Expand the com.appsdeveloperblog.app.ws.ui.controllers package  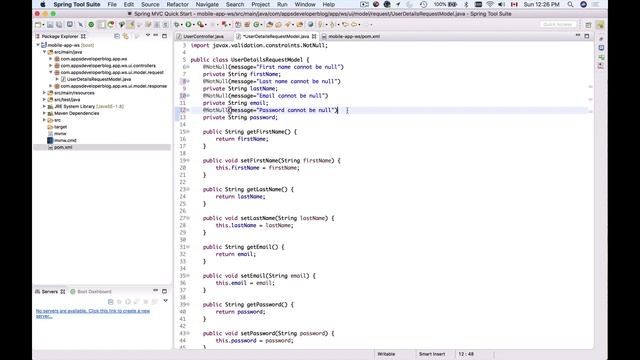point(51,65)
